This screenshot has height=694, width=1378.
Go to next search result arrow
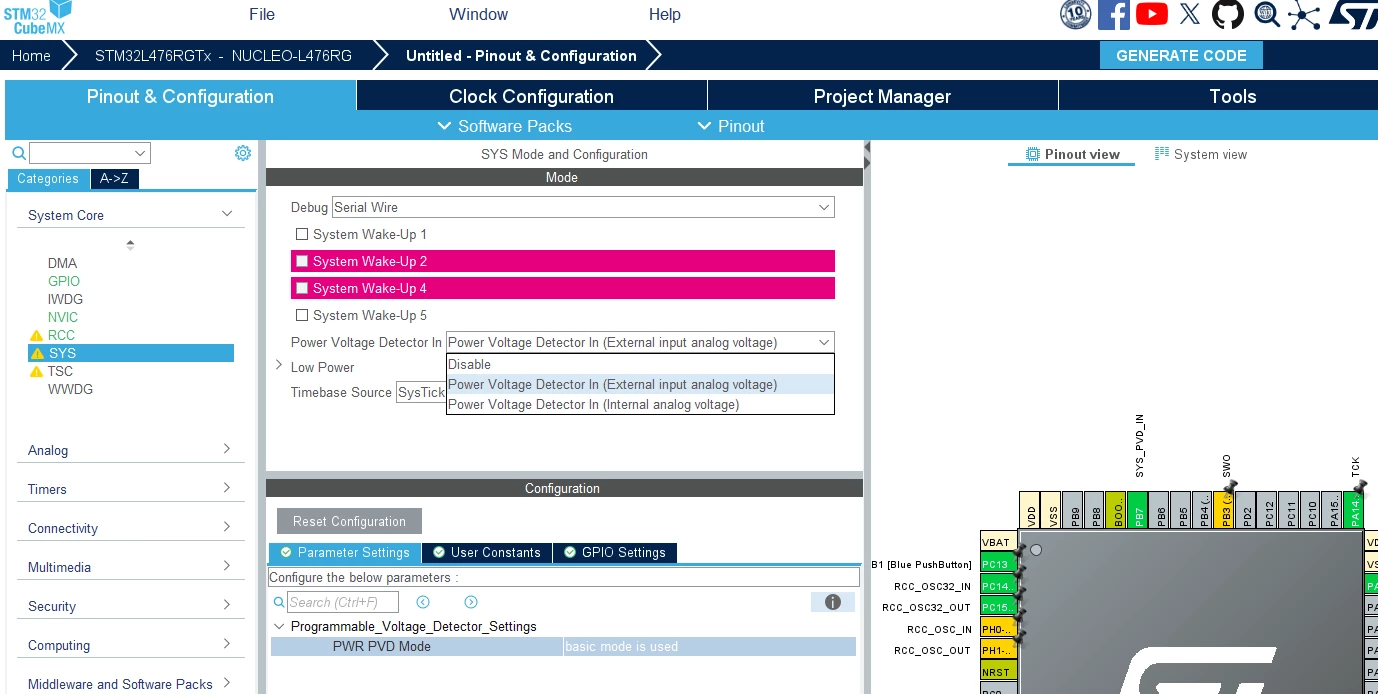coord(471,602)
